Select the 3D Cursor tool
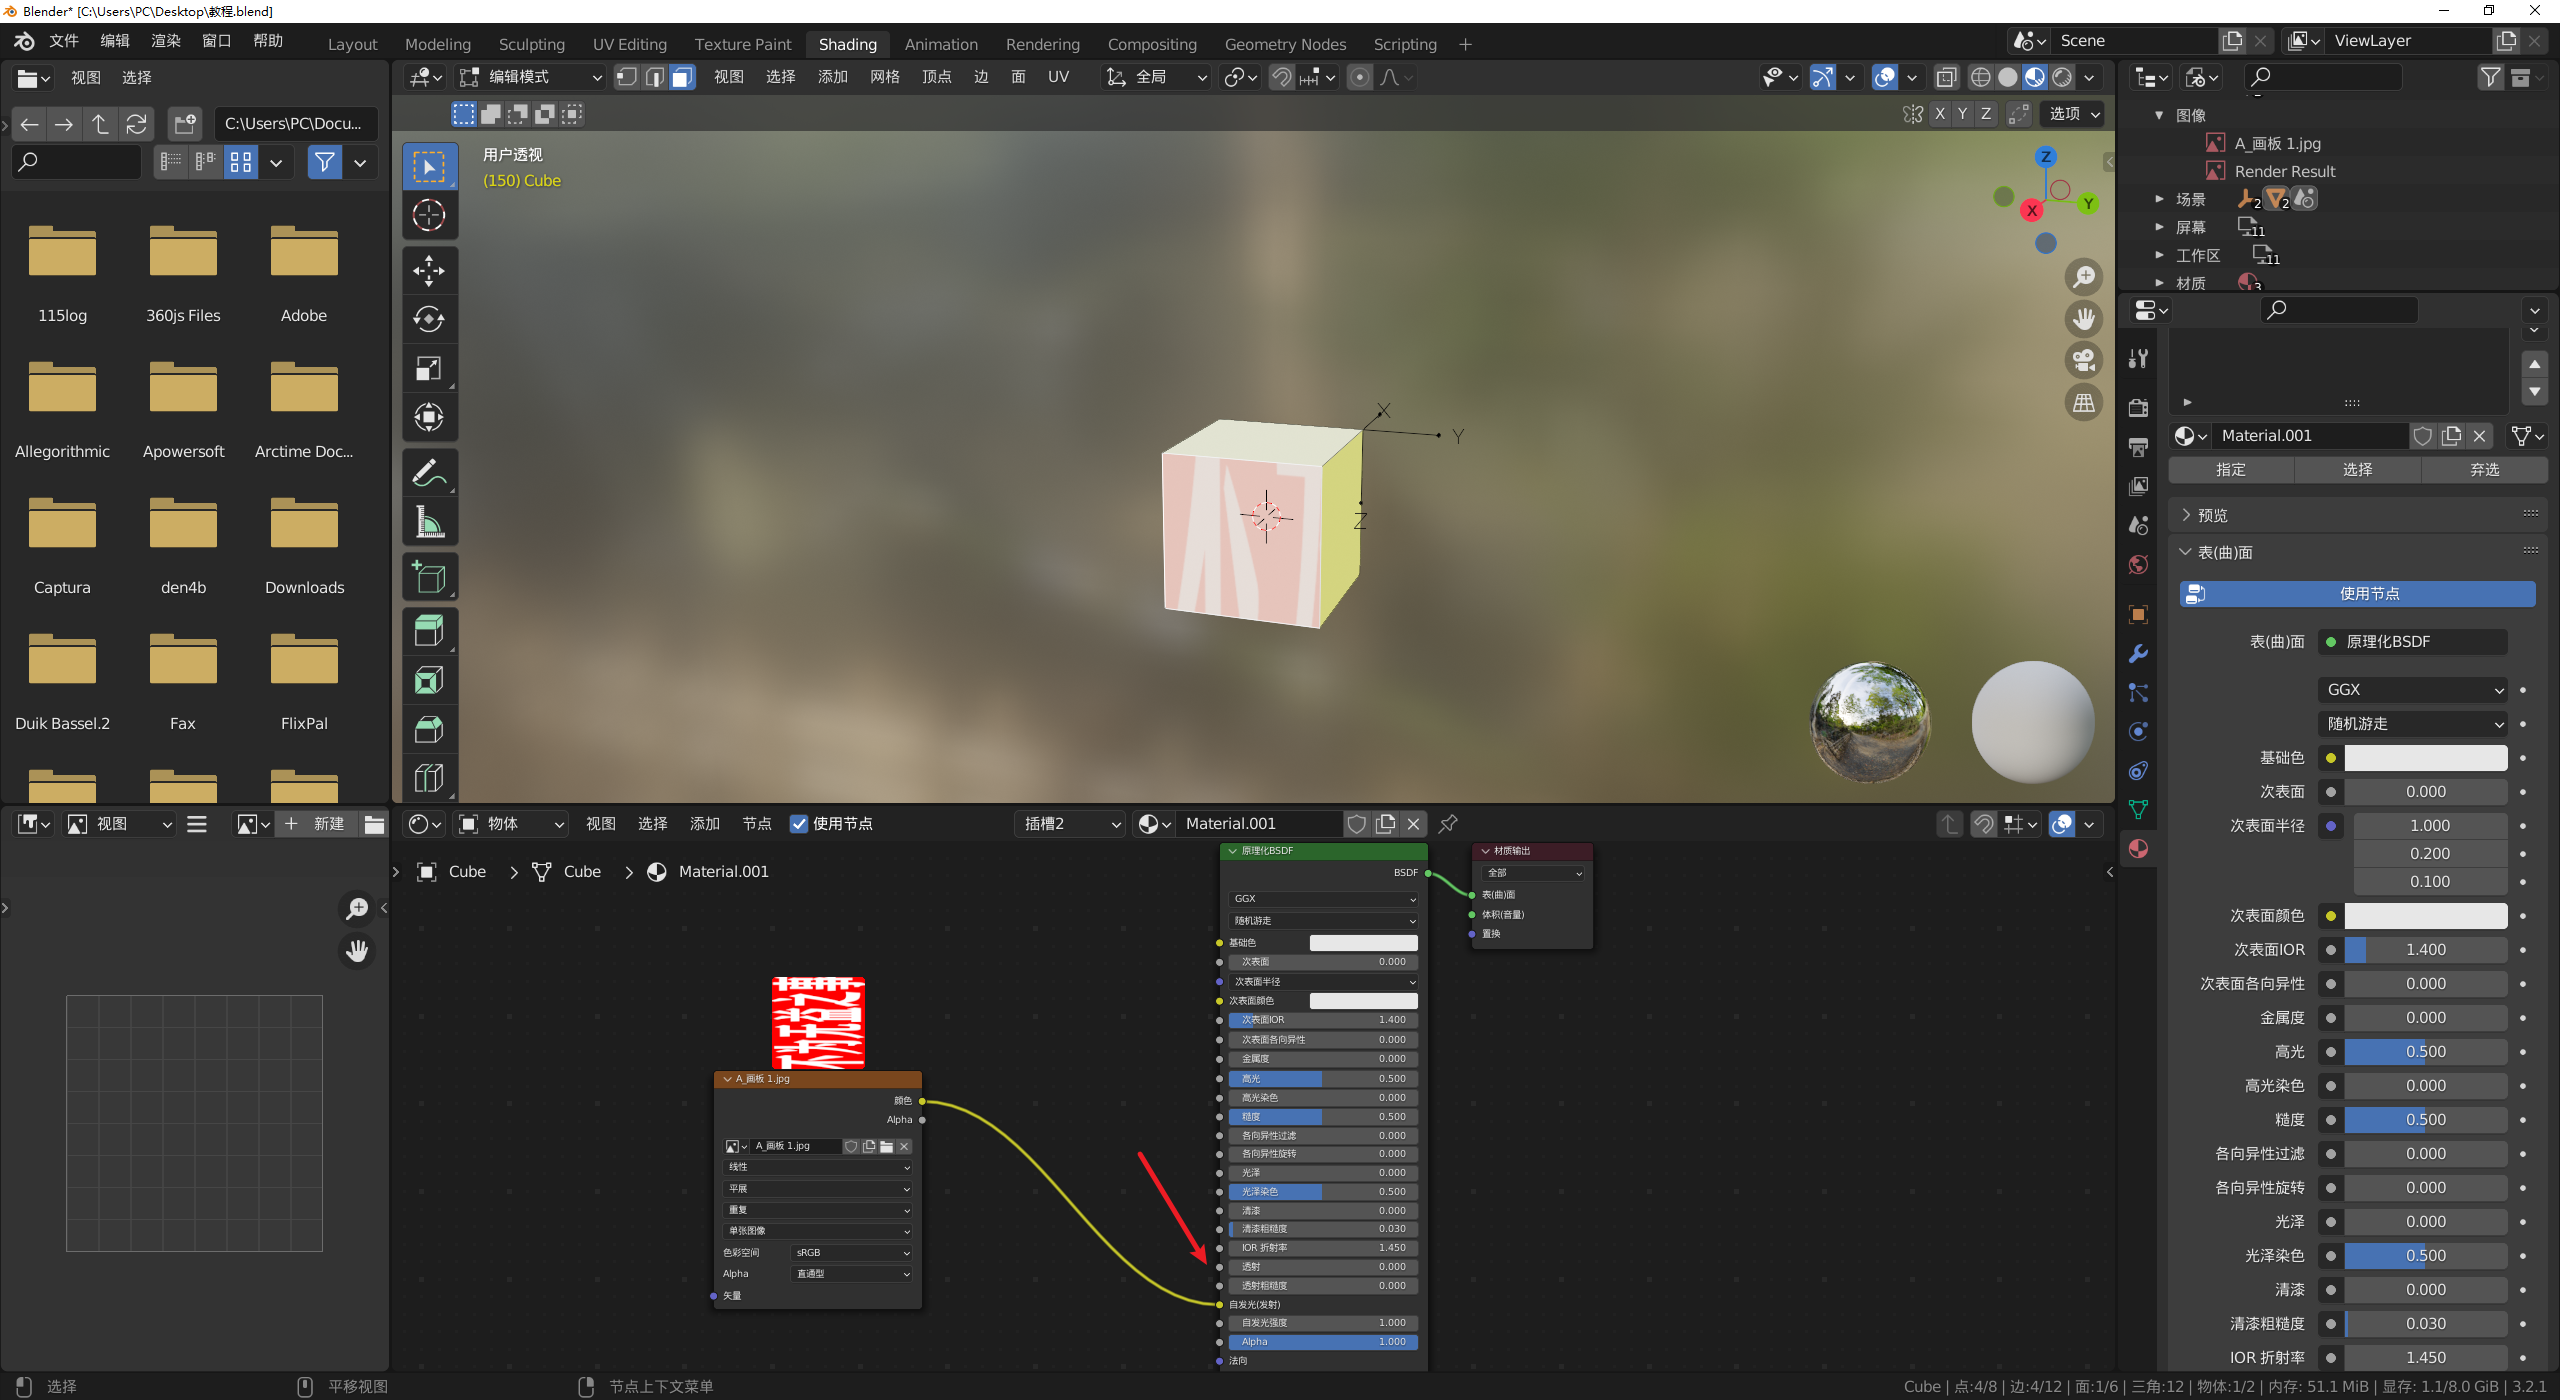 point(429,215)
